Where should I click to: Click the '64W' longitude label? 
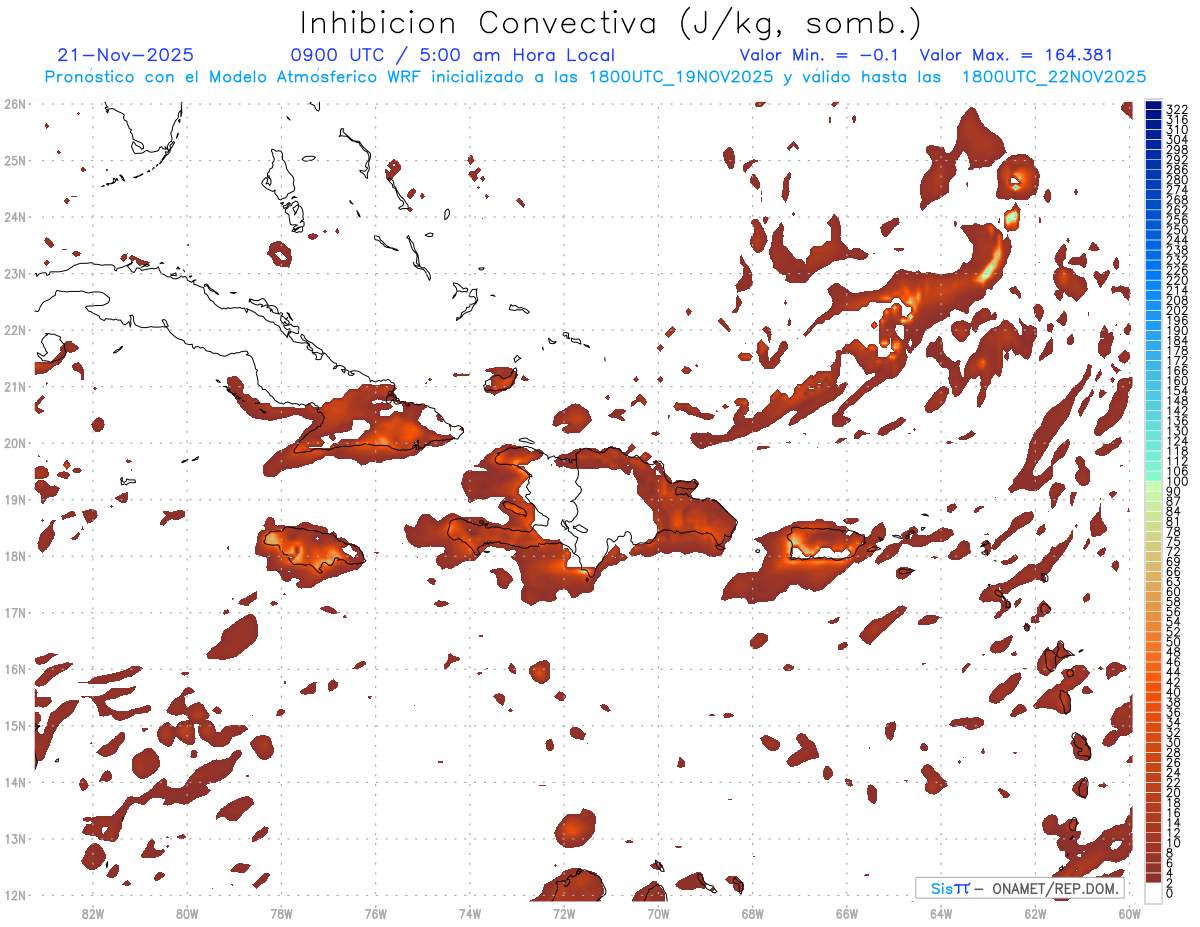pos(940,913)
